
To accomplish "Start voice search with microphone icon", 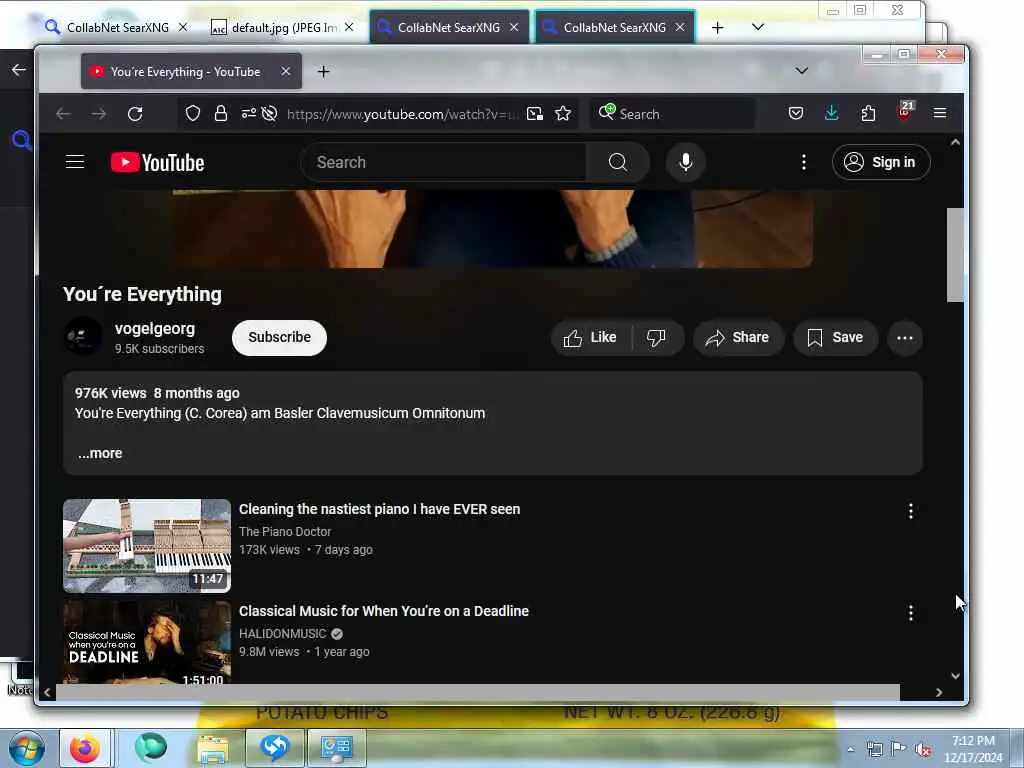I will (x=686, y=162).
